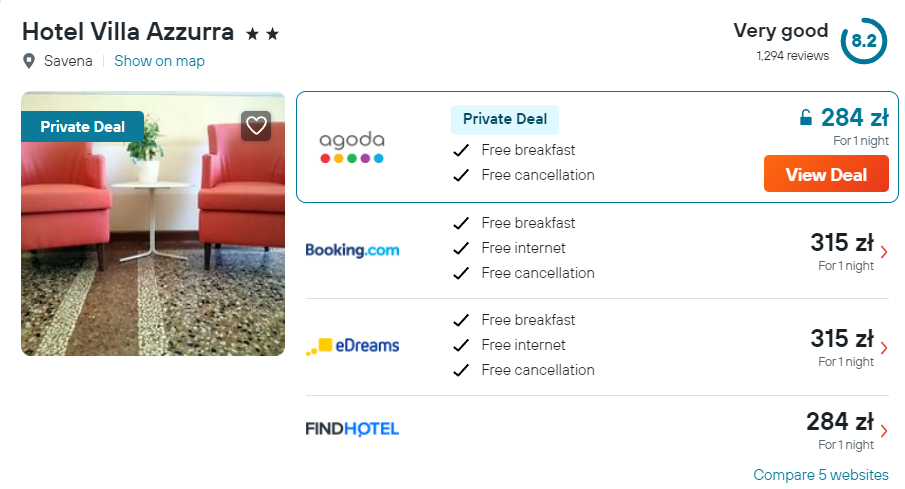View the 1,294 reviews count
The width and height of the screenshot is (905, 489).
tap(792, 56)
